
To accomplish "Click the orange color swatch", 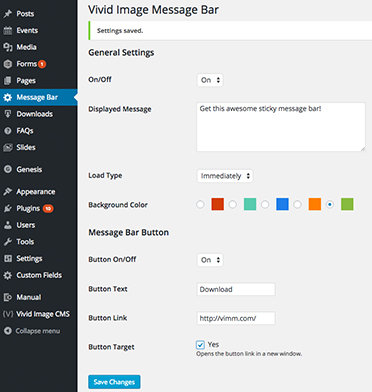I will [315, 204].
